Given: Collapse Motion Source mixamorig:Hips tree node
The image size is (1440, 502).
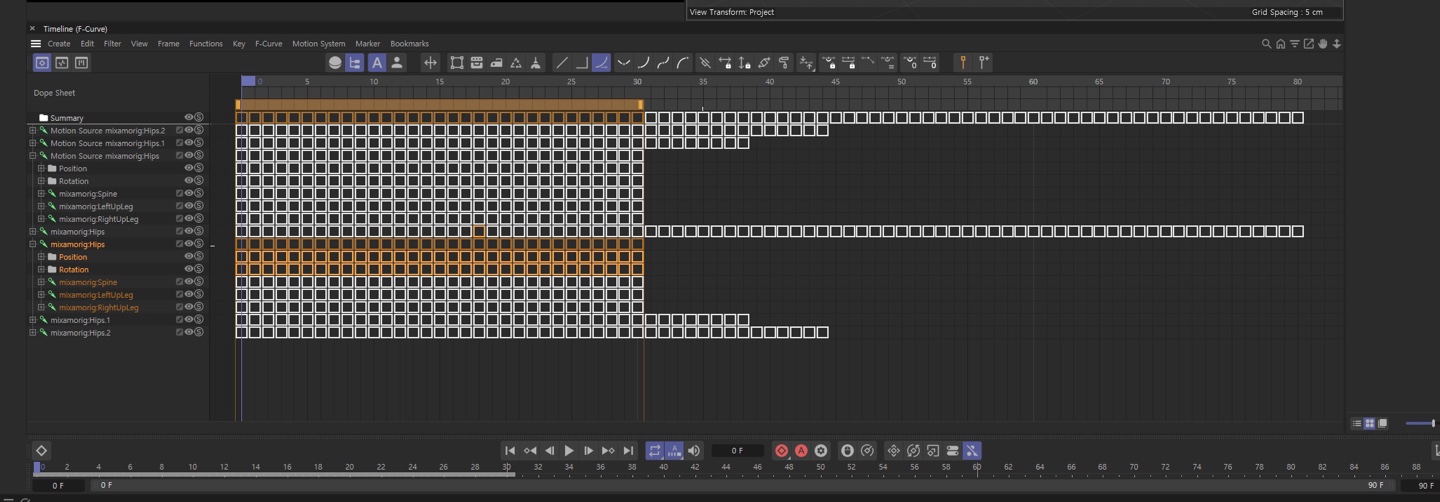Looking at the screenshot, I should (33, 156).
